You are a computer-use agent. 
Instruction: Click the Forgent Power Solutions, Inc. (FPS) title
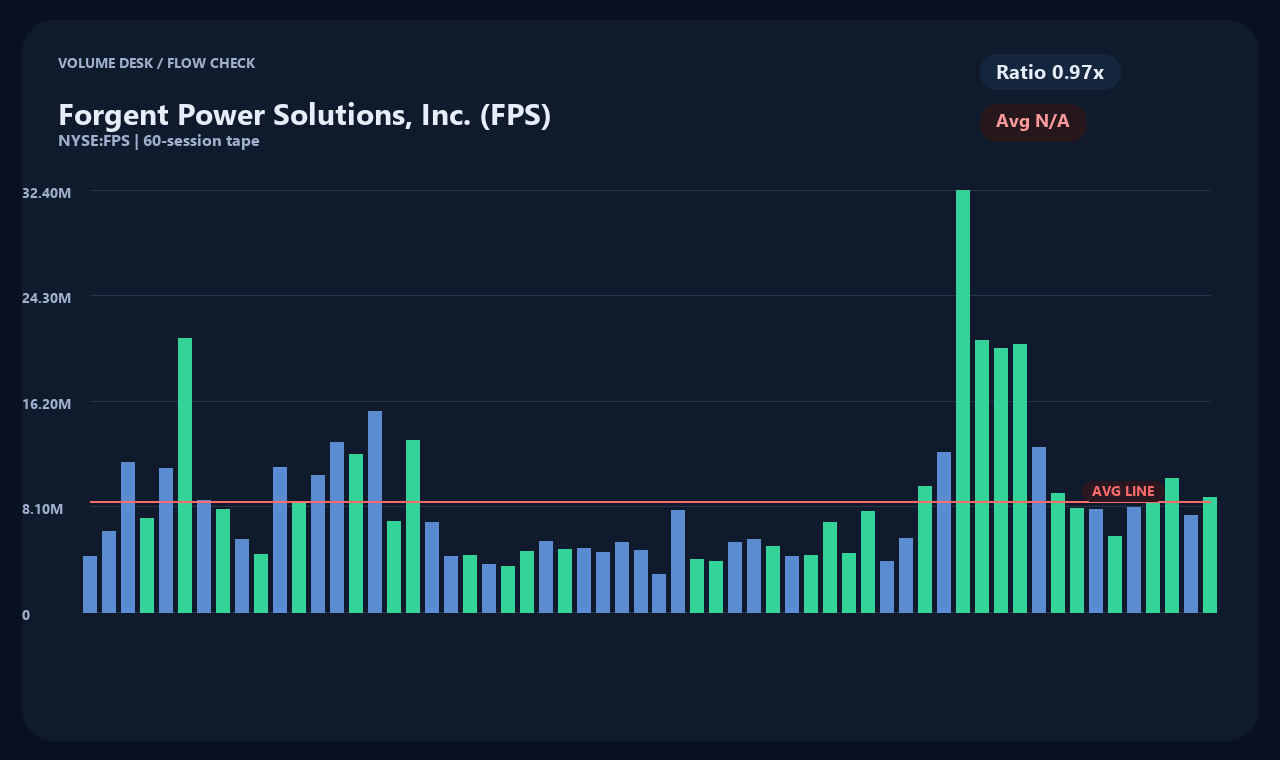(x=304, y=115)
